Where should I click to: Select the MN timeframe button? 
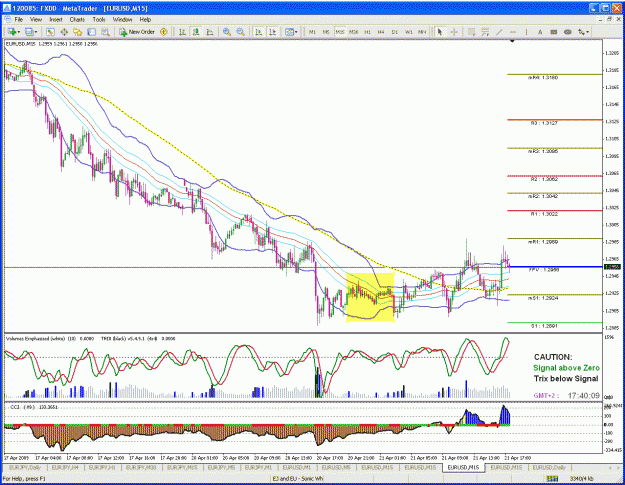pos(422,32)
